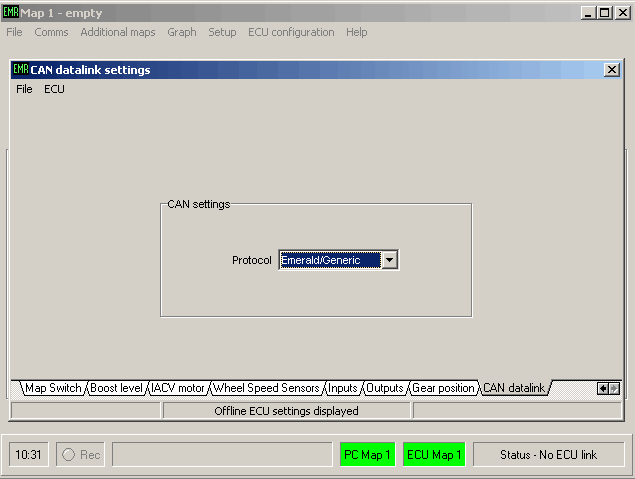Image resolution: width=635 pixels, height=479 pixels.
Task: Select the Gear position tab
Action: click(443, 388)
